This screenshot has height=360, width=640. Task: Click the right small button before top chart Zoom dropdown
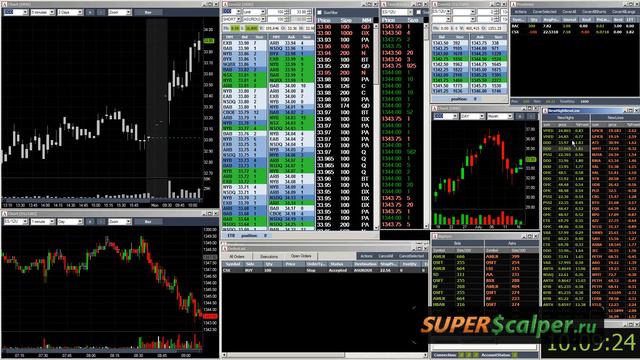click(101, 12)
